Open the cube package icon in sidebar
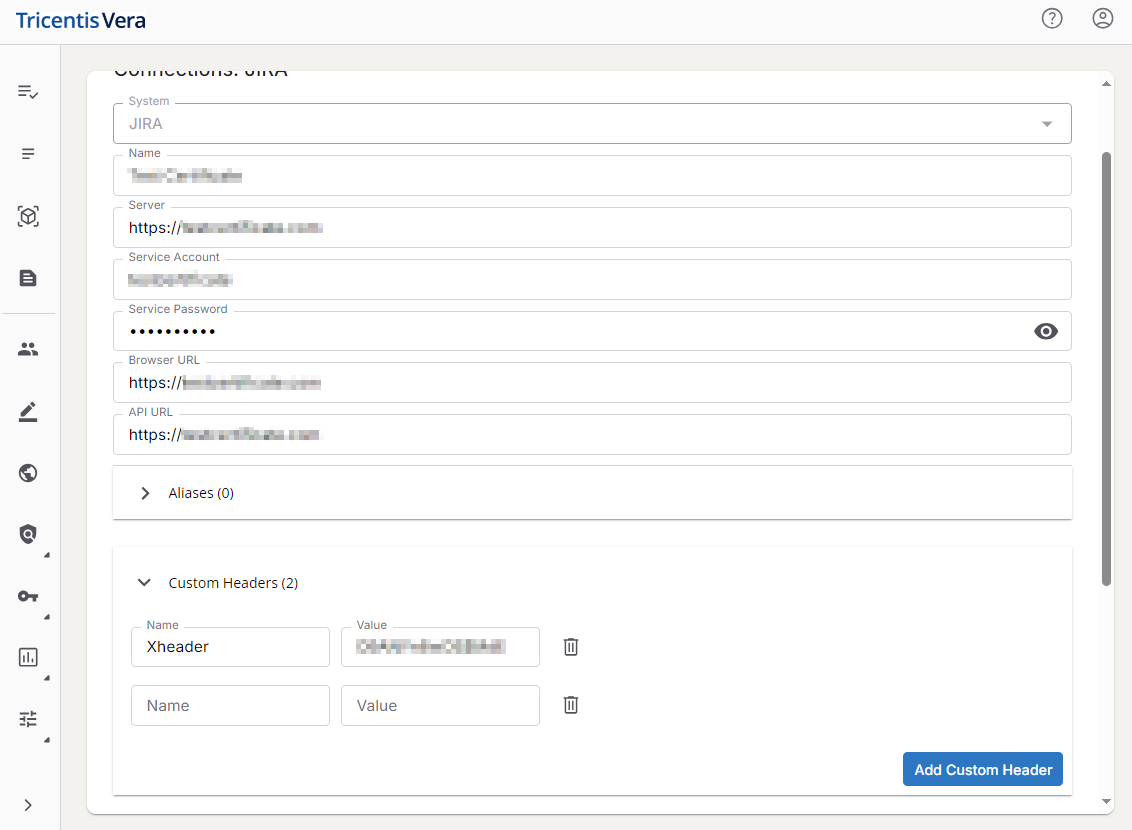The height and width of the screenshot is (830, 1132). point(28,216)
